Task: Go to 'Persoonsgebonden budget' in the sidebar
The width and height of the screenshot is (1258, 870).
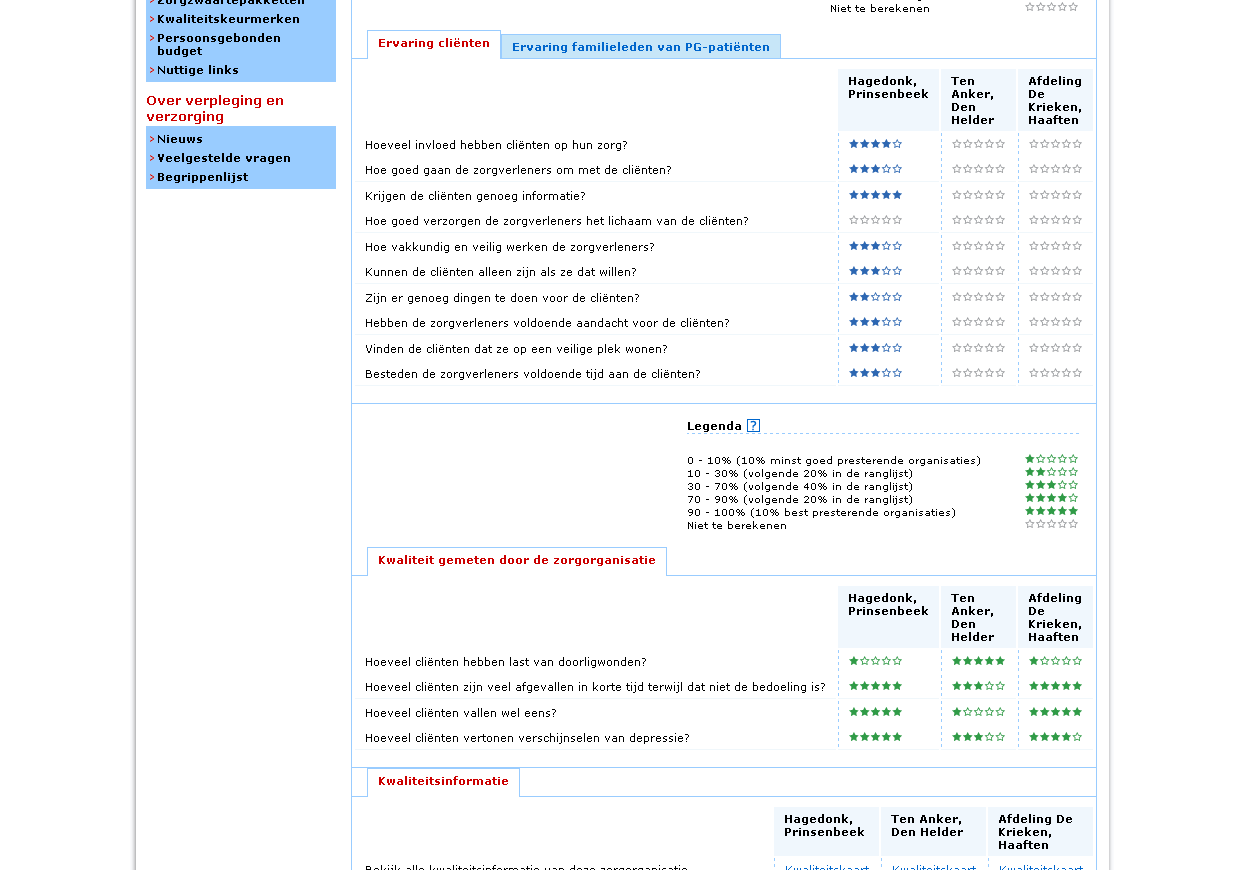Action: (219, 44)
